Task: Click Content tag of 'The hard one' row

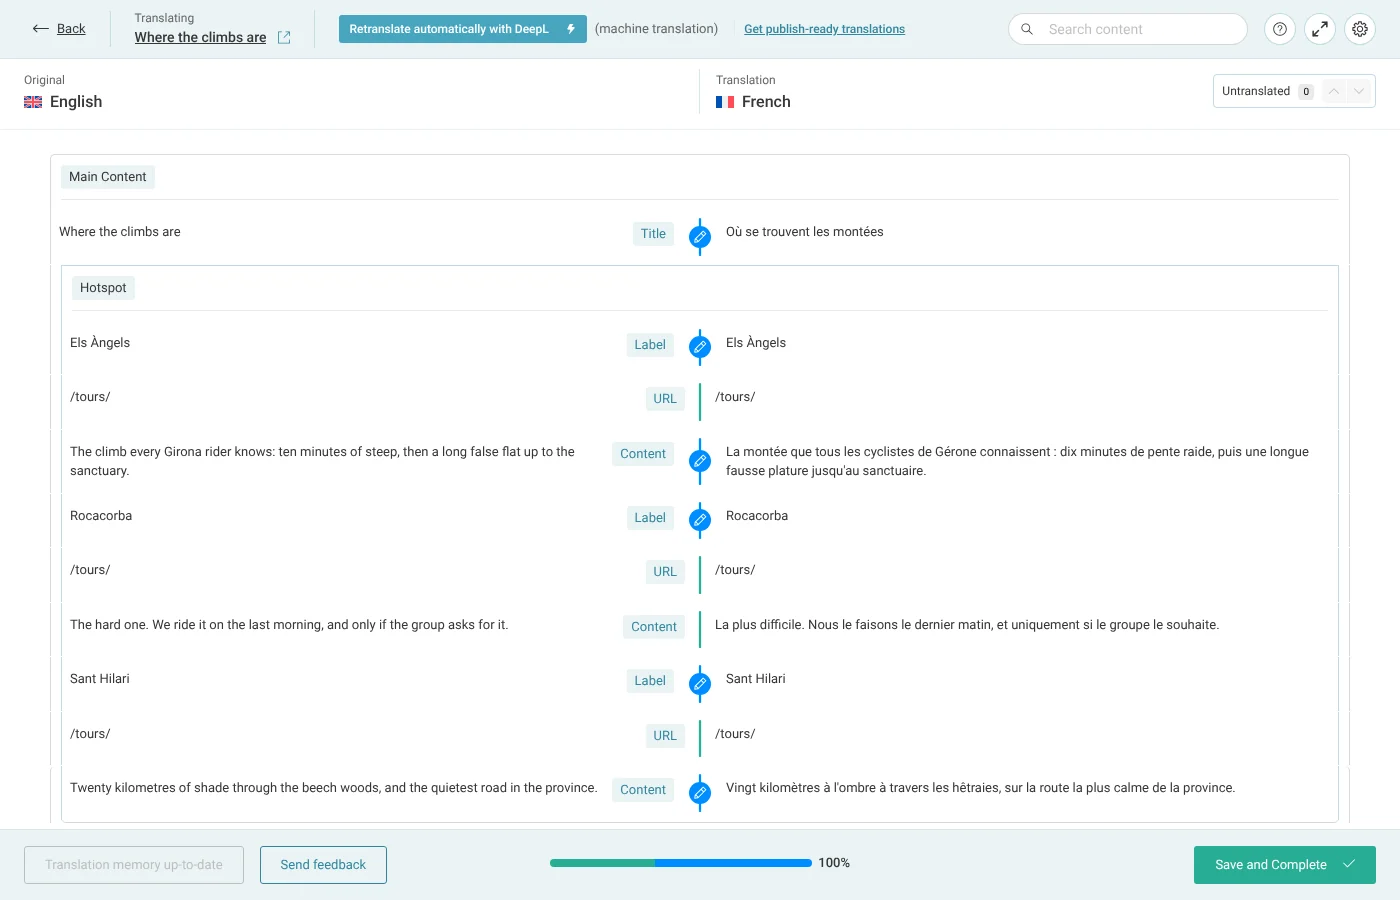Action: [x=654, y=627]
